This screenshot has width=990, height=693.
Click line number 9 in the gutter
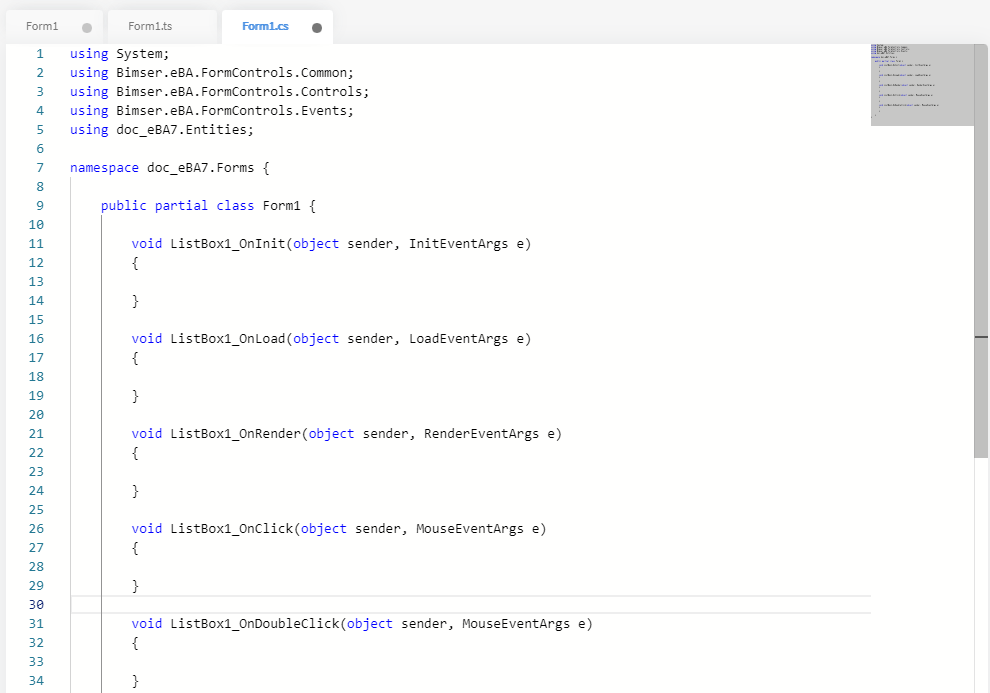(x=40, y=205)
